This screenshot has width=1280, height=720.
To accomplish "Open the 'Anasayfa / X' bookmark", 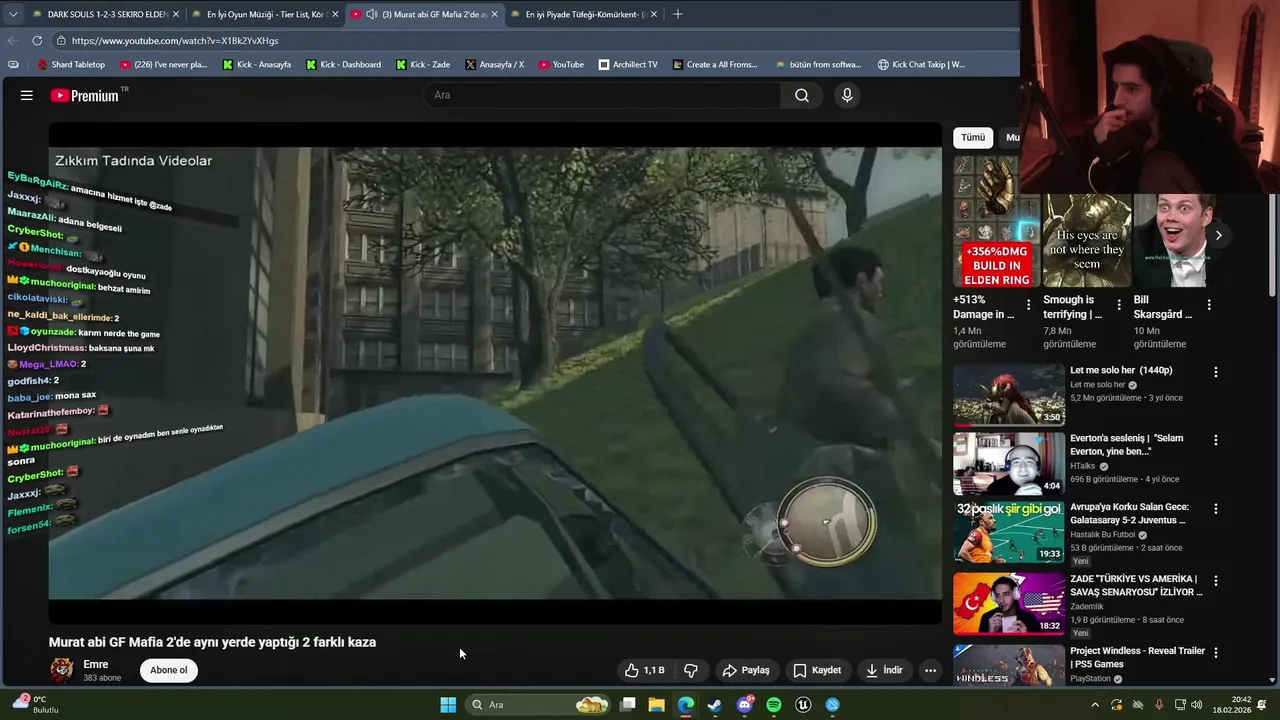I will (494, 64).
